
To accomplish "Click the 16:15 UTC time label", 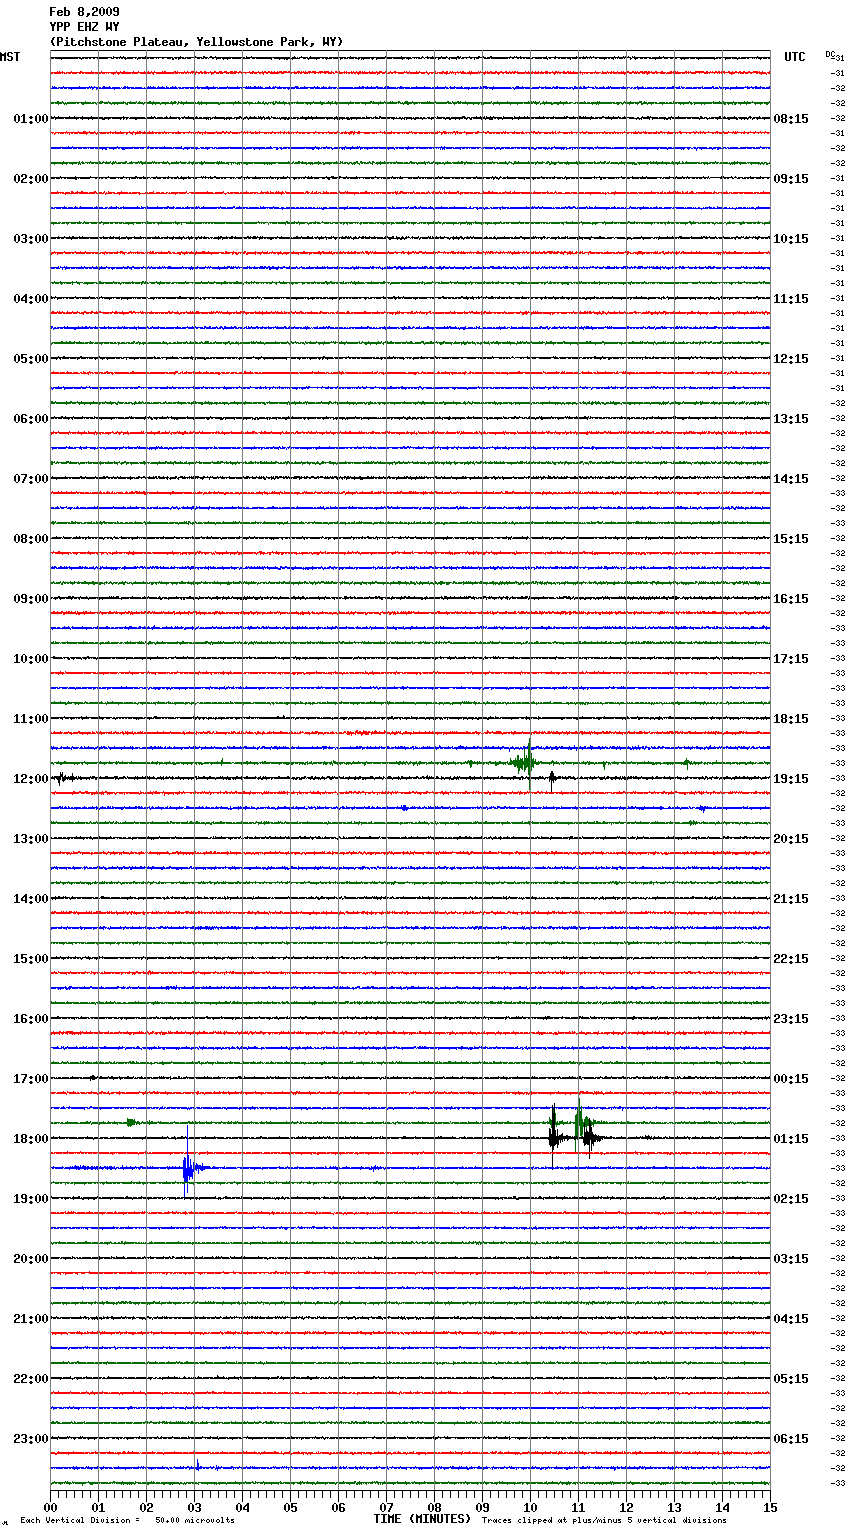I will pyautogui.click(x=791, y=599).
